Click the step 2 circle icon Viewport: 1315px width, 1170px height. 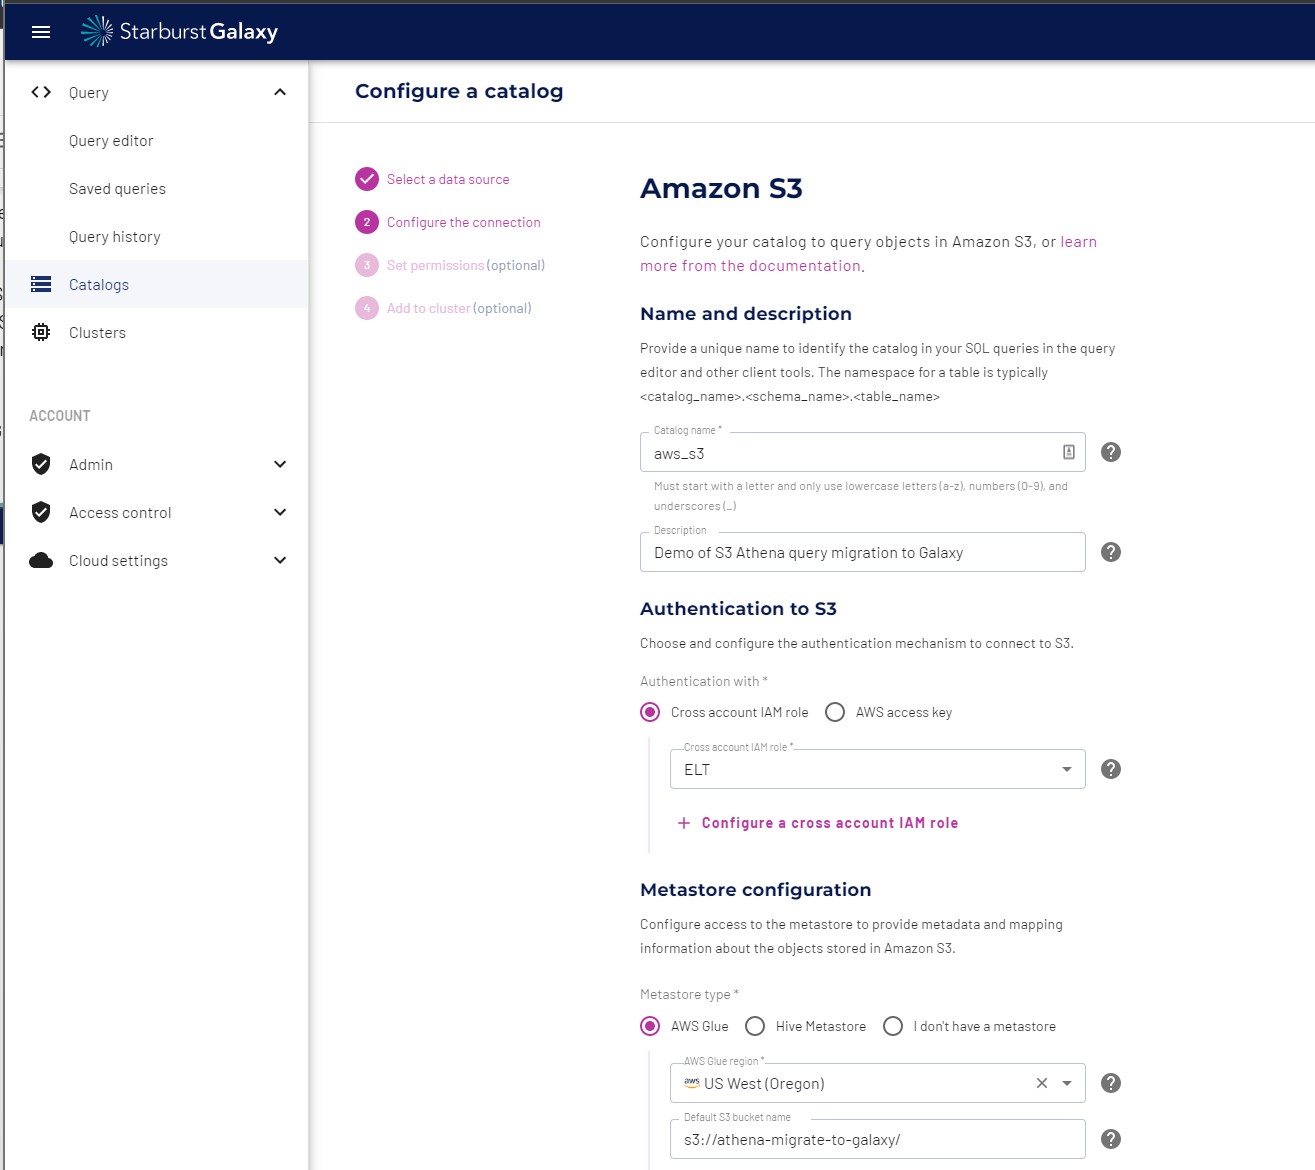click(367, 222)
